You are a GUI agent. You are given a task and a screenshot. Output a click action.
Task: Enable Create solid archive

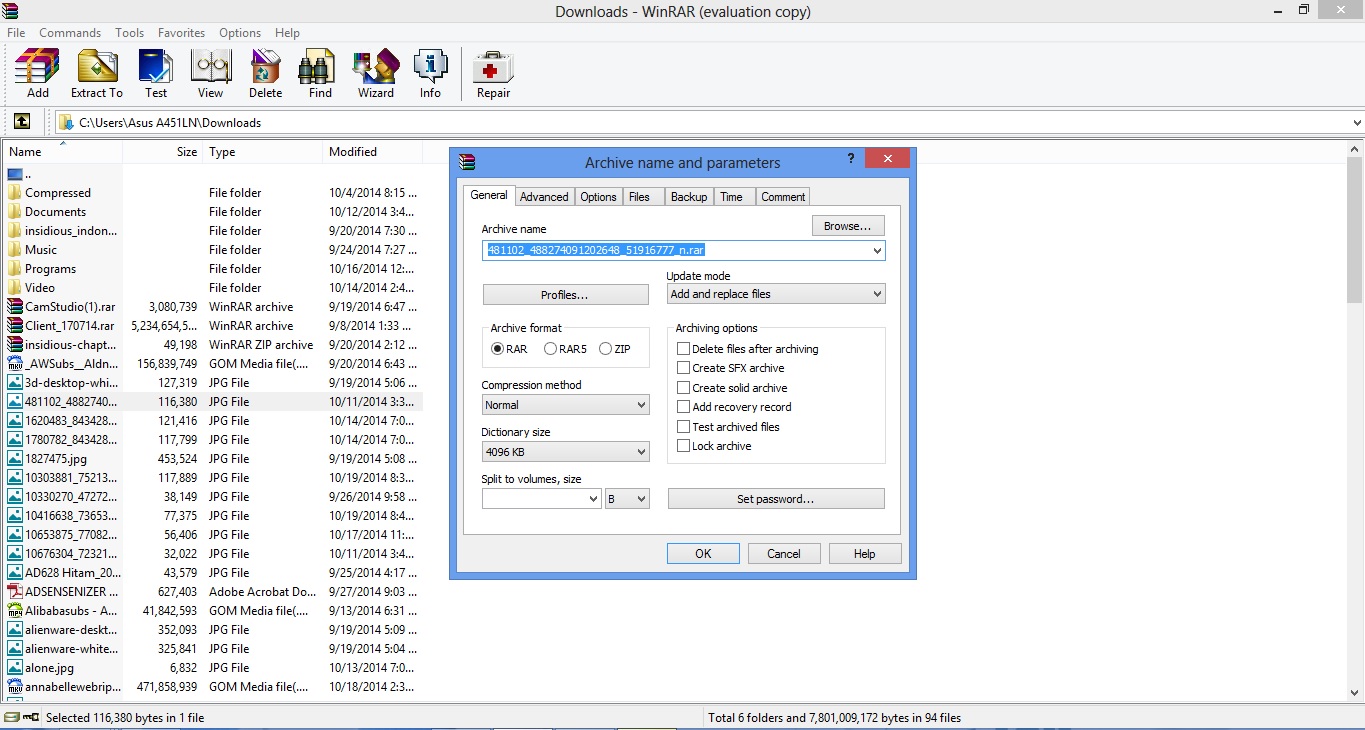coord(684,388)
